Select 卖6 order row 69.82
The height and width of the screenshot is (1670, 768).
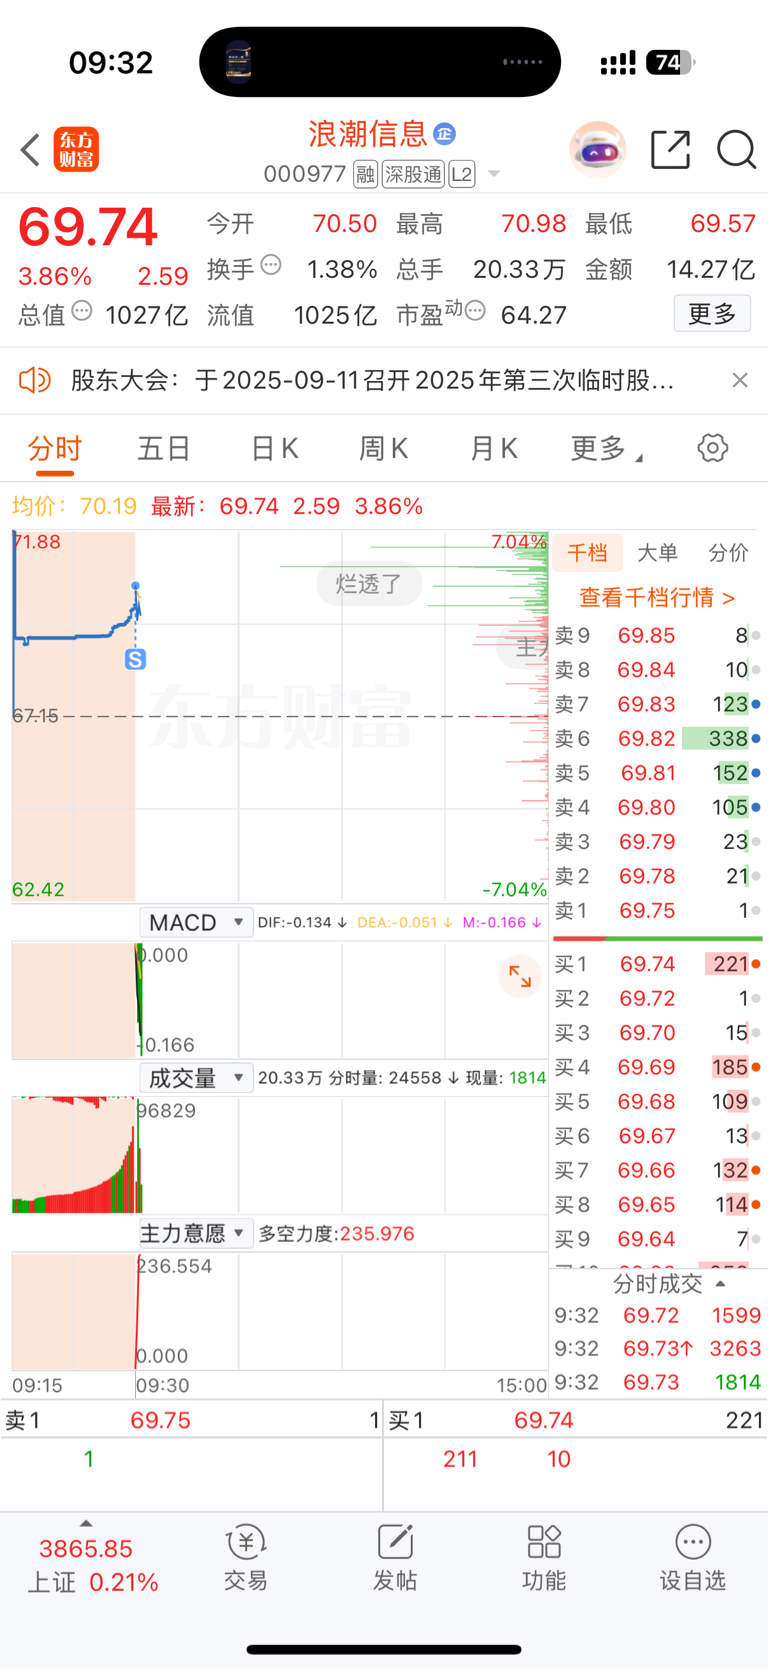click(658, 739)
